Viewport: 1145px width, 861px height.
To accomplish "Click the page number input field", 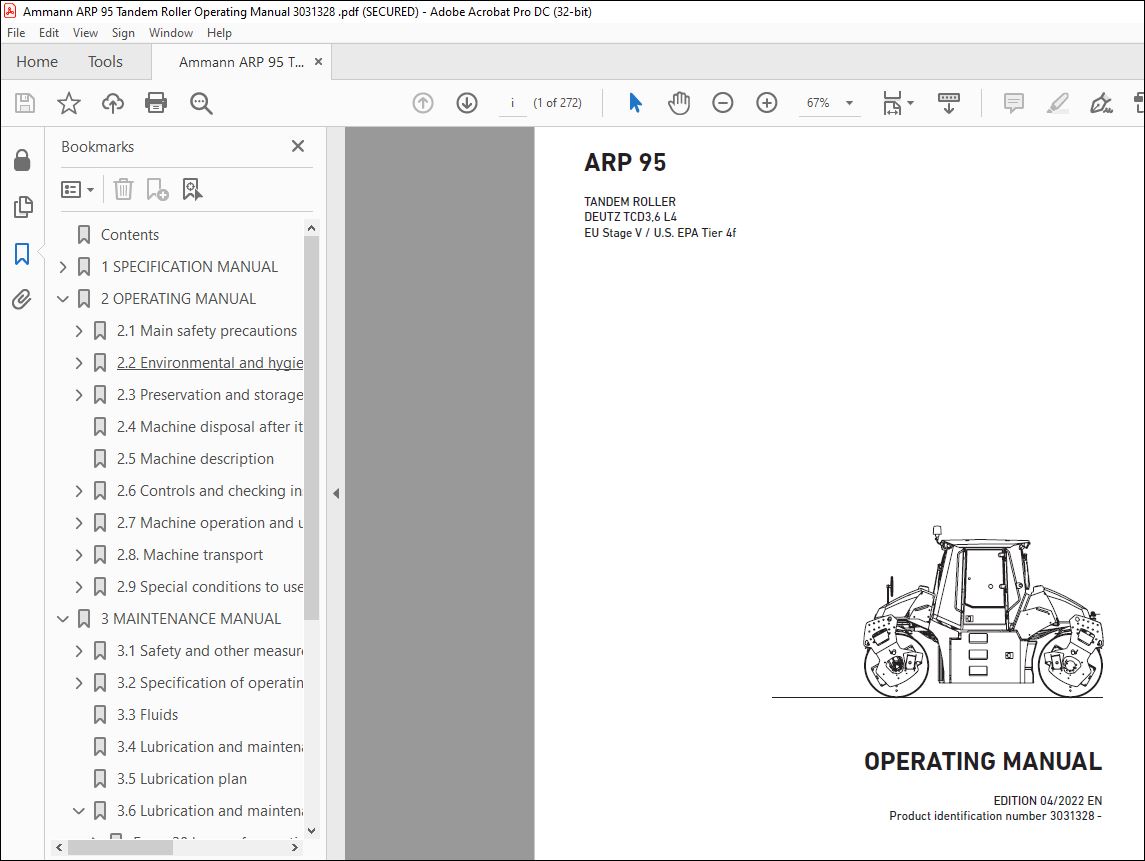I will 513,103.
